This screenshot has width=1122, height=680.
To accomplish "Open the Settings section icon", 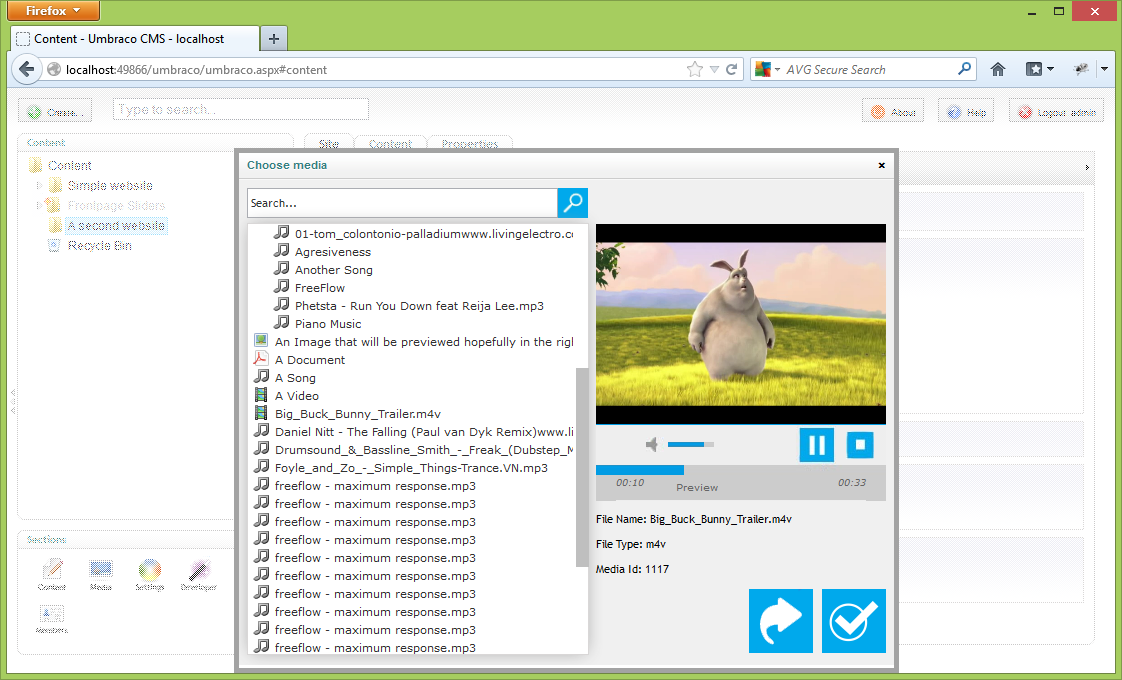I will point(150,574).
